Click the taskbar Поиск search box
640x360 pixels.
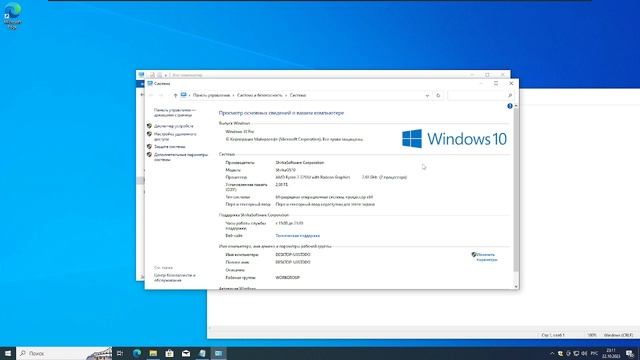[65, 353]
